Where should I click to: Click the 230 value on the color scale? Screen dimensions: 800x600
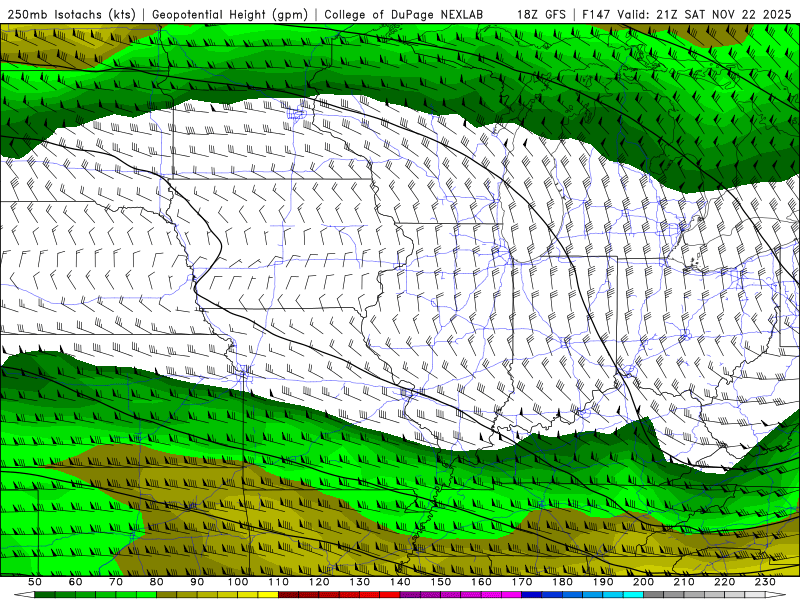766,582
